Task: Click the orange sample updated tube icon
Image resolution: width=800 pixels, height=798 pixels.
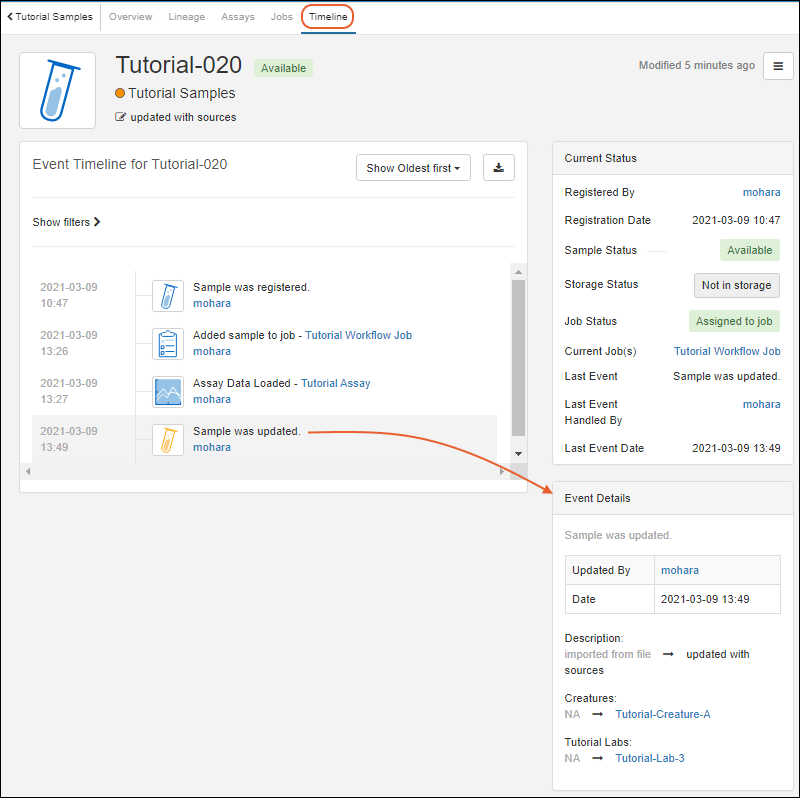Action: [168, 439]
